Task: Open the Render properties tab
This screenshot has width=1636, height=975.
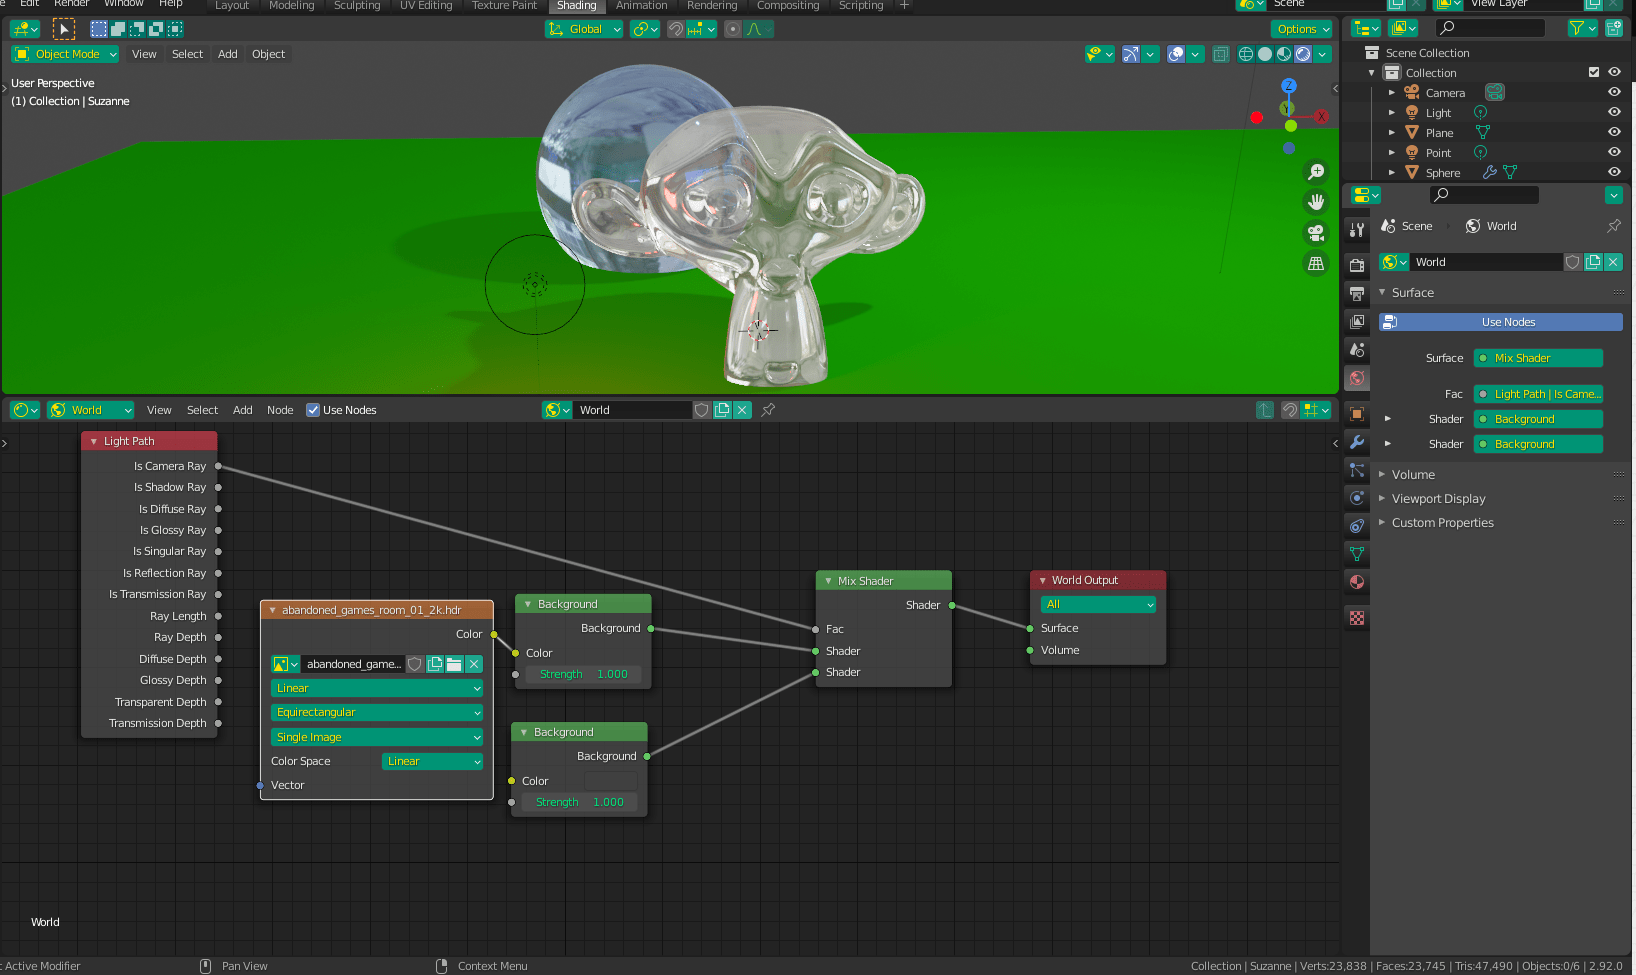Action: pyautogui.click(x=1356, y=265)
